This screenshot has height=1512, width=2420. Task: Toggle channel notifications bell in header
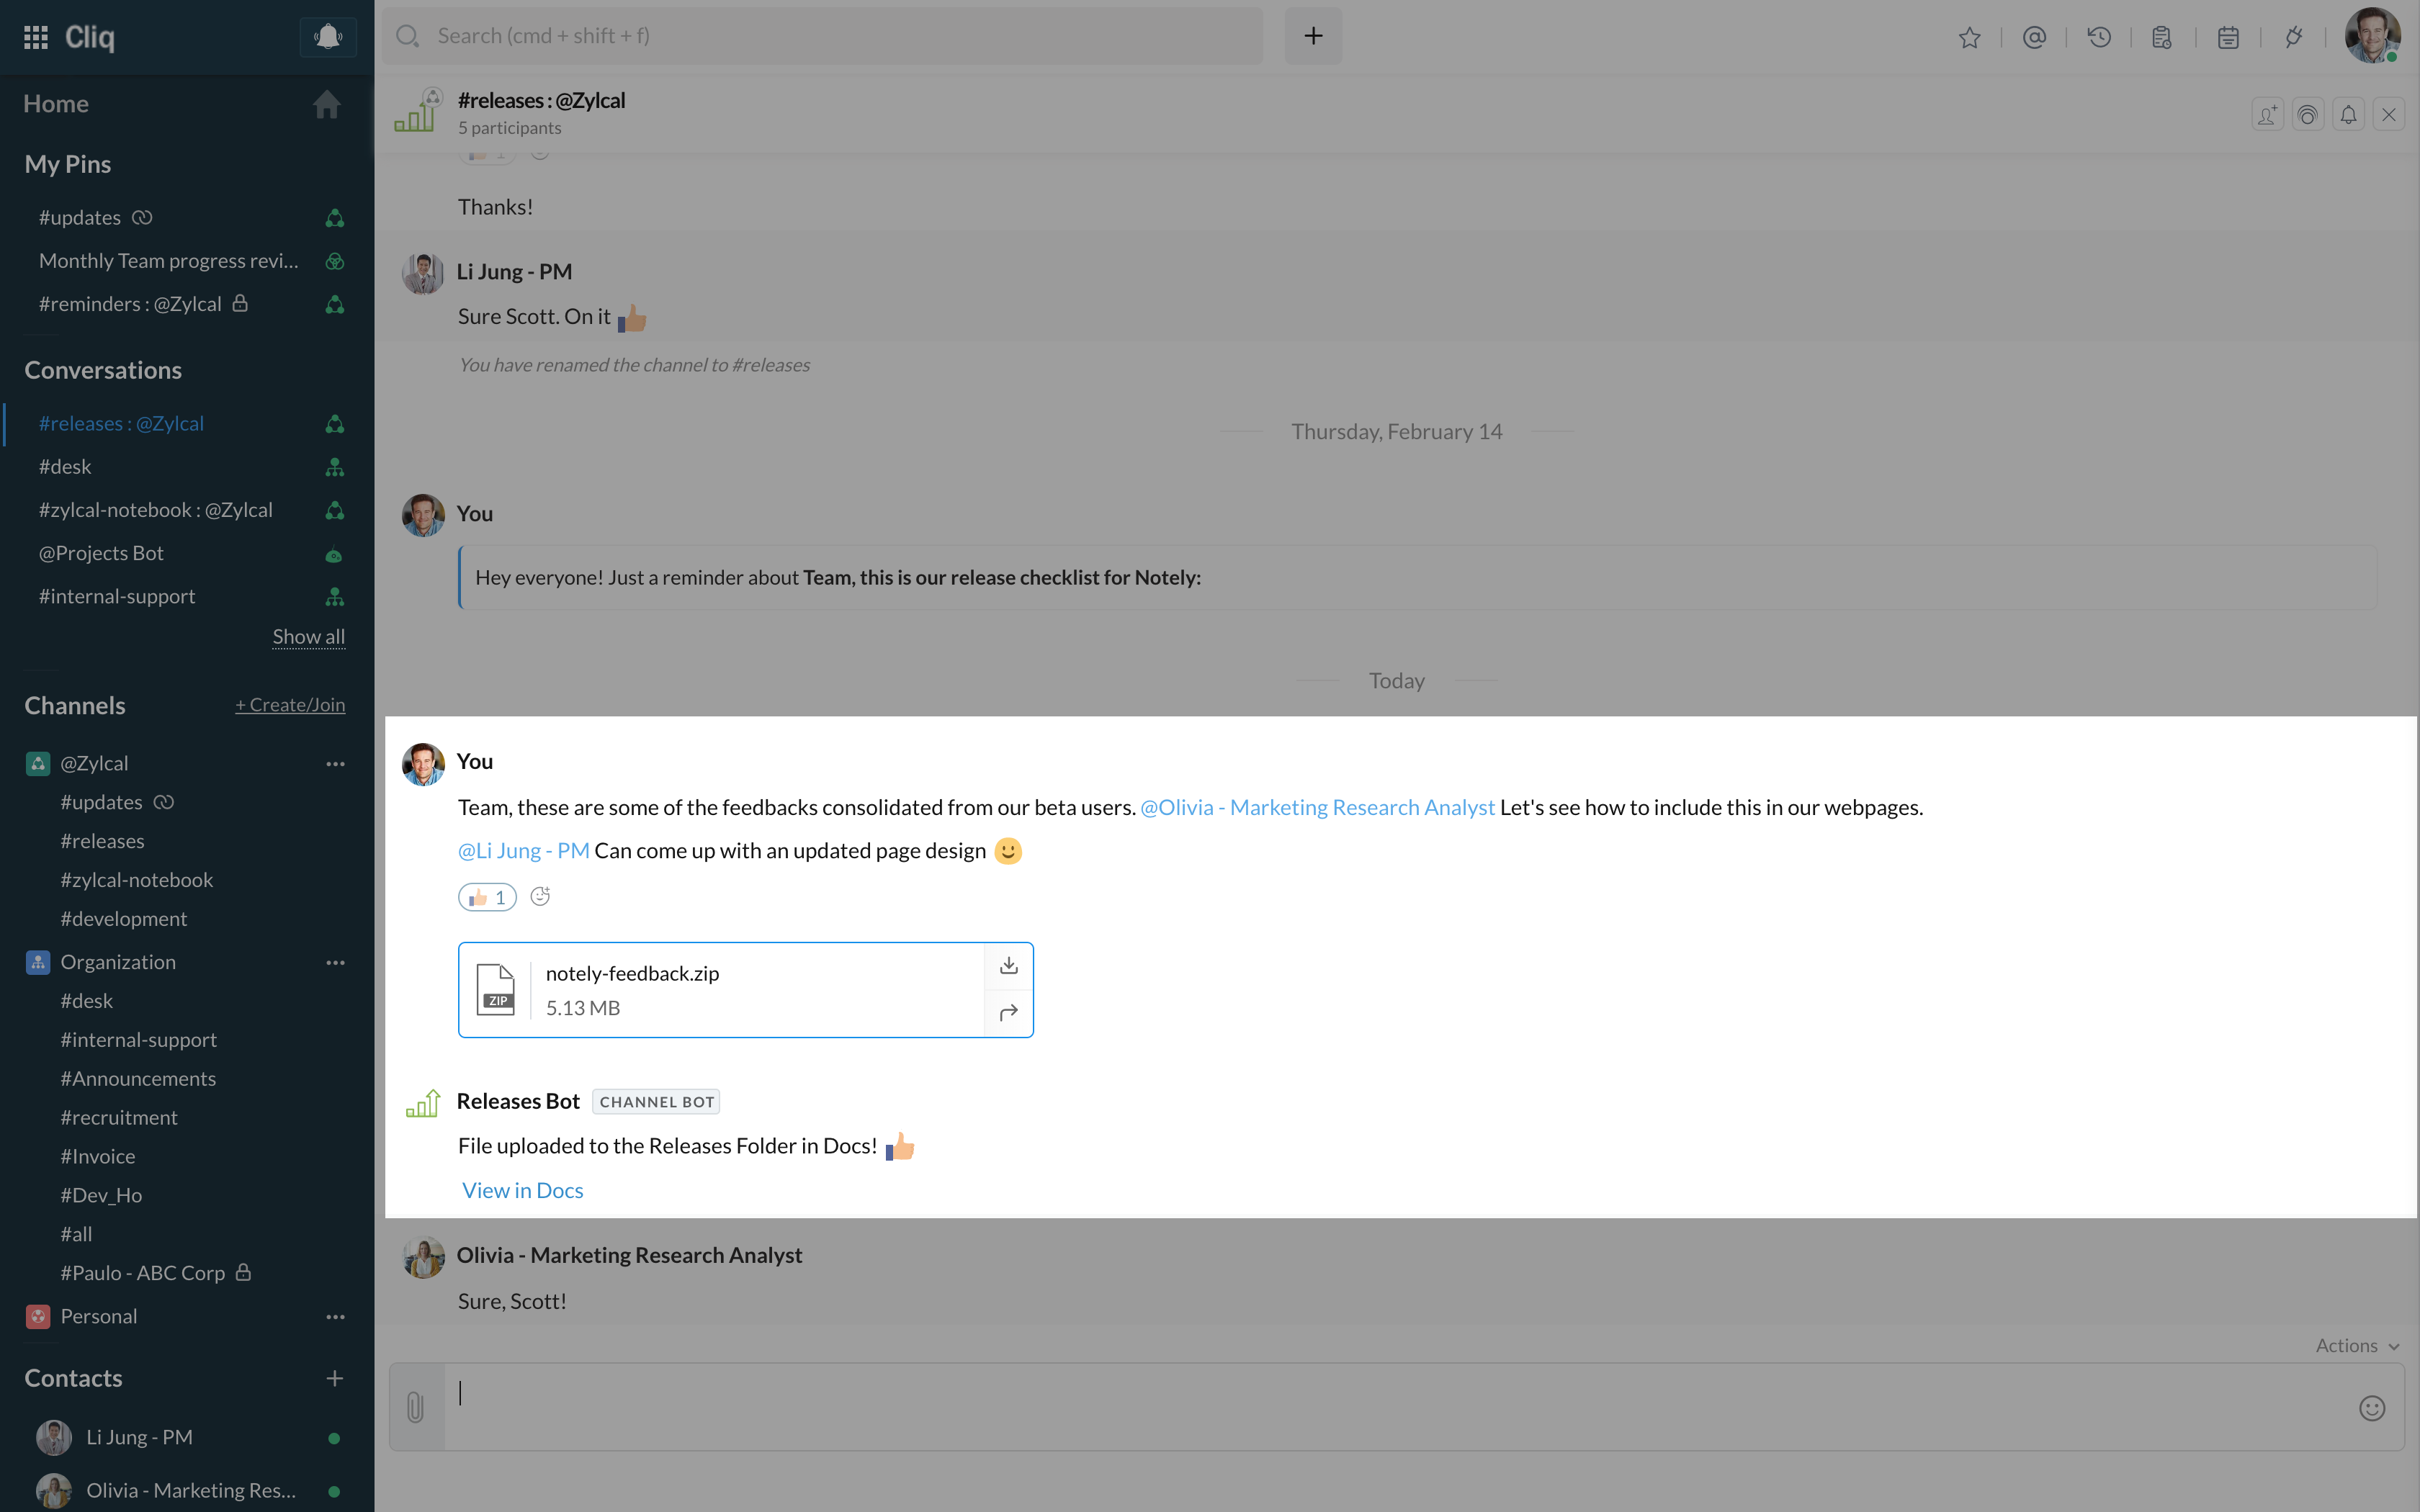pyautogui.click(x=2348, y=115)
